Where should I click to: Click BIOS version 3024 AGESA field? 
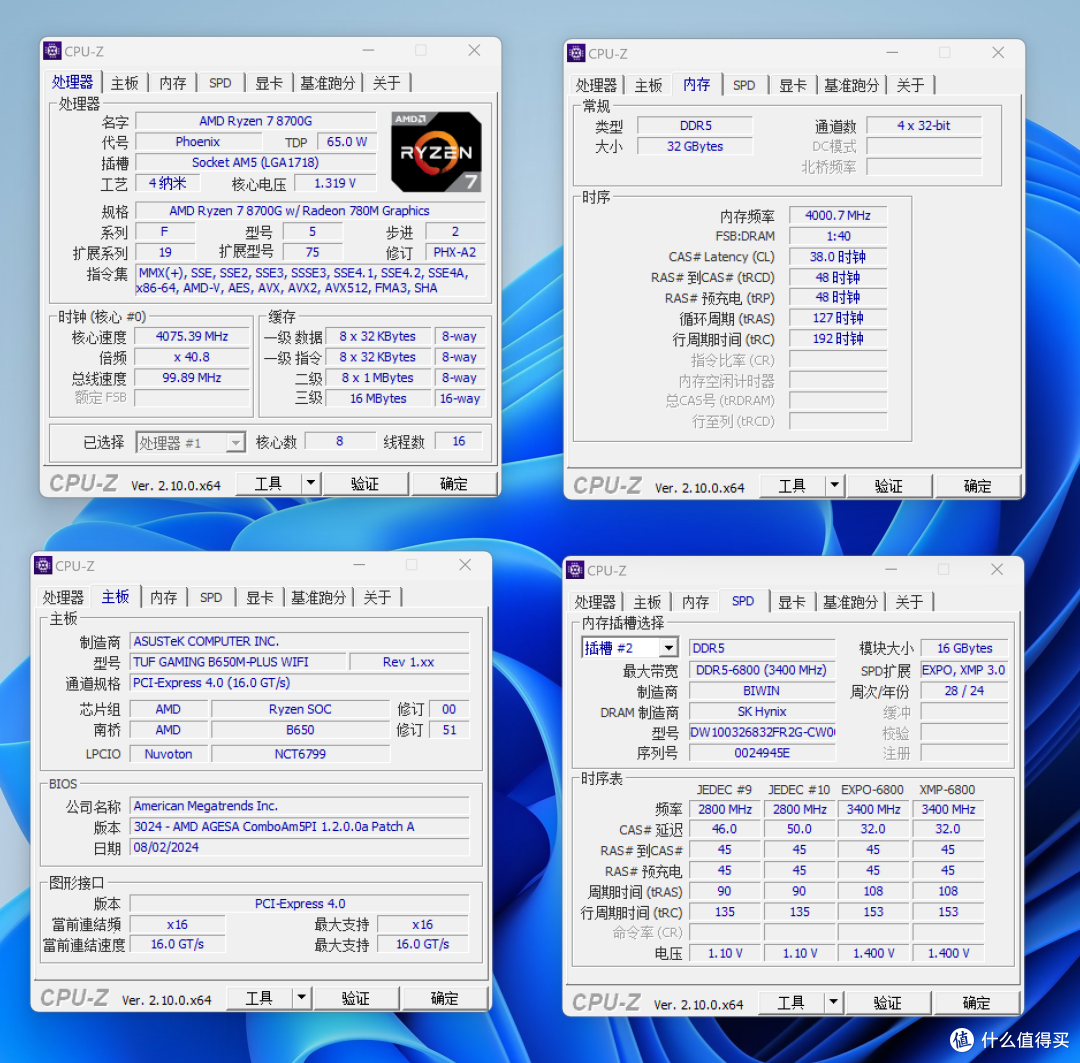(x=300, y=827)
